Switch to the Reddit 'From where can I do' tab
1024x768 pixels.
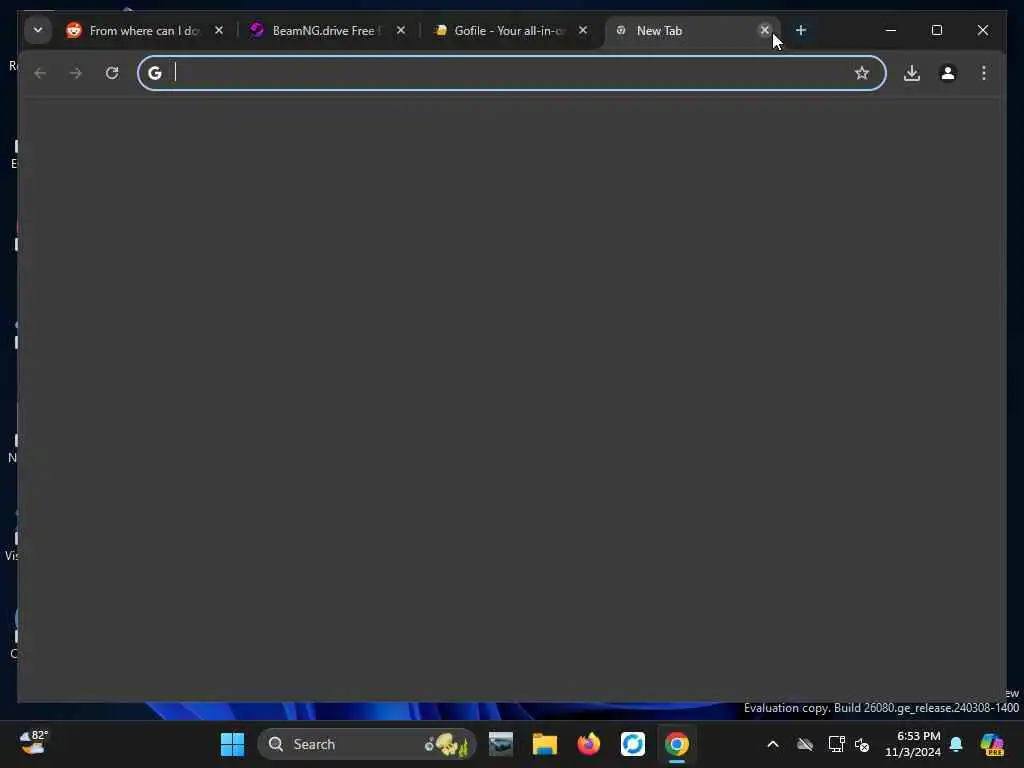[145, 31]
